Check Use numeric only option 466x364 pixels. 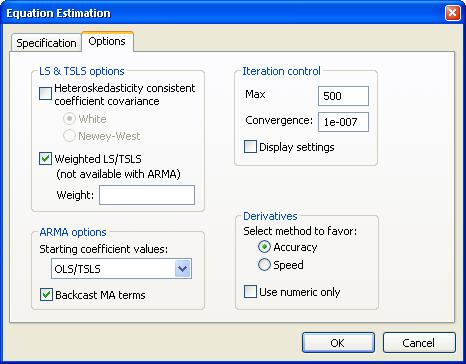click(x=250, y=292)
